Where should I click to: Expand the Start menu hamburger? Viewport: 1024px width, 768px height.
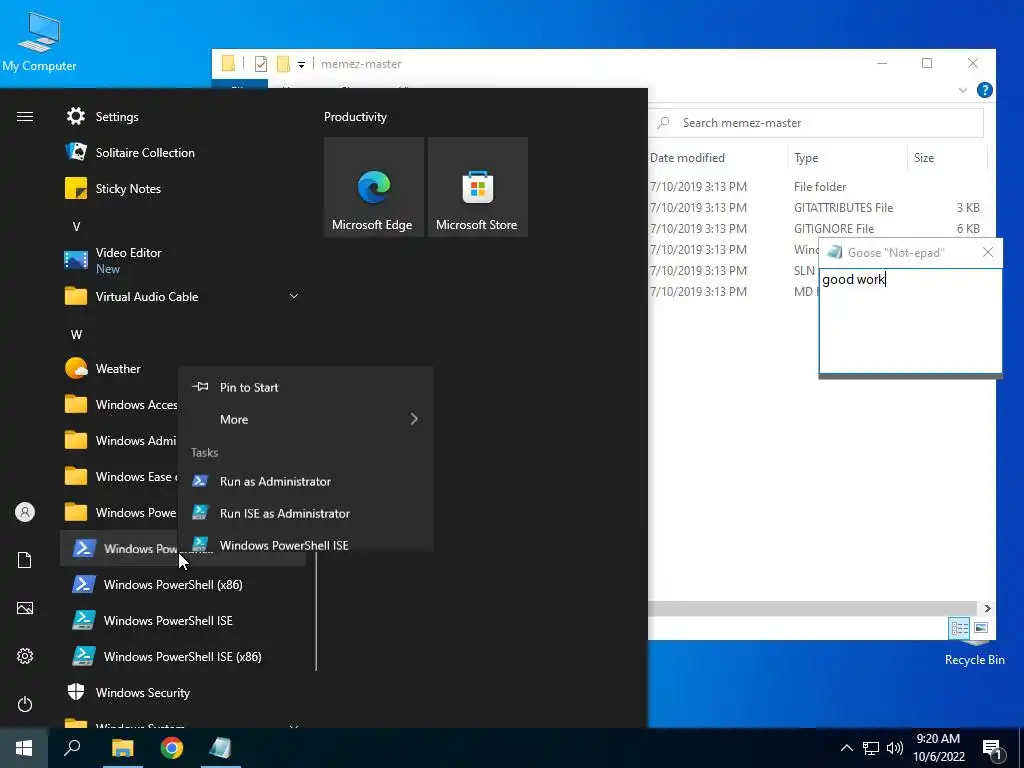[25, 117]
